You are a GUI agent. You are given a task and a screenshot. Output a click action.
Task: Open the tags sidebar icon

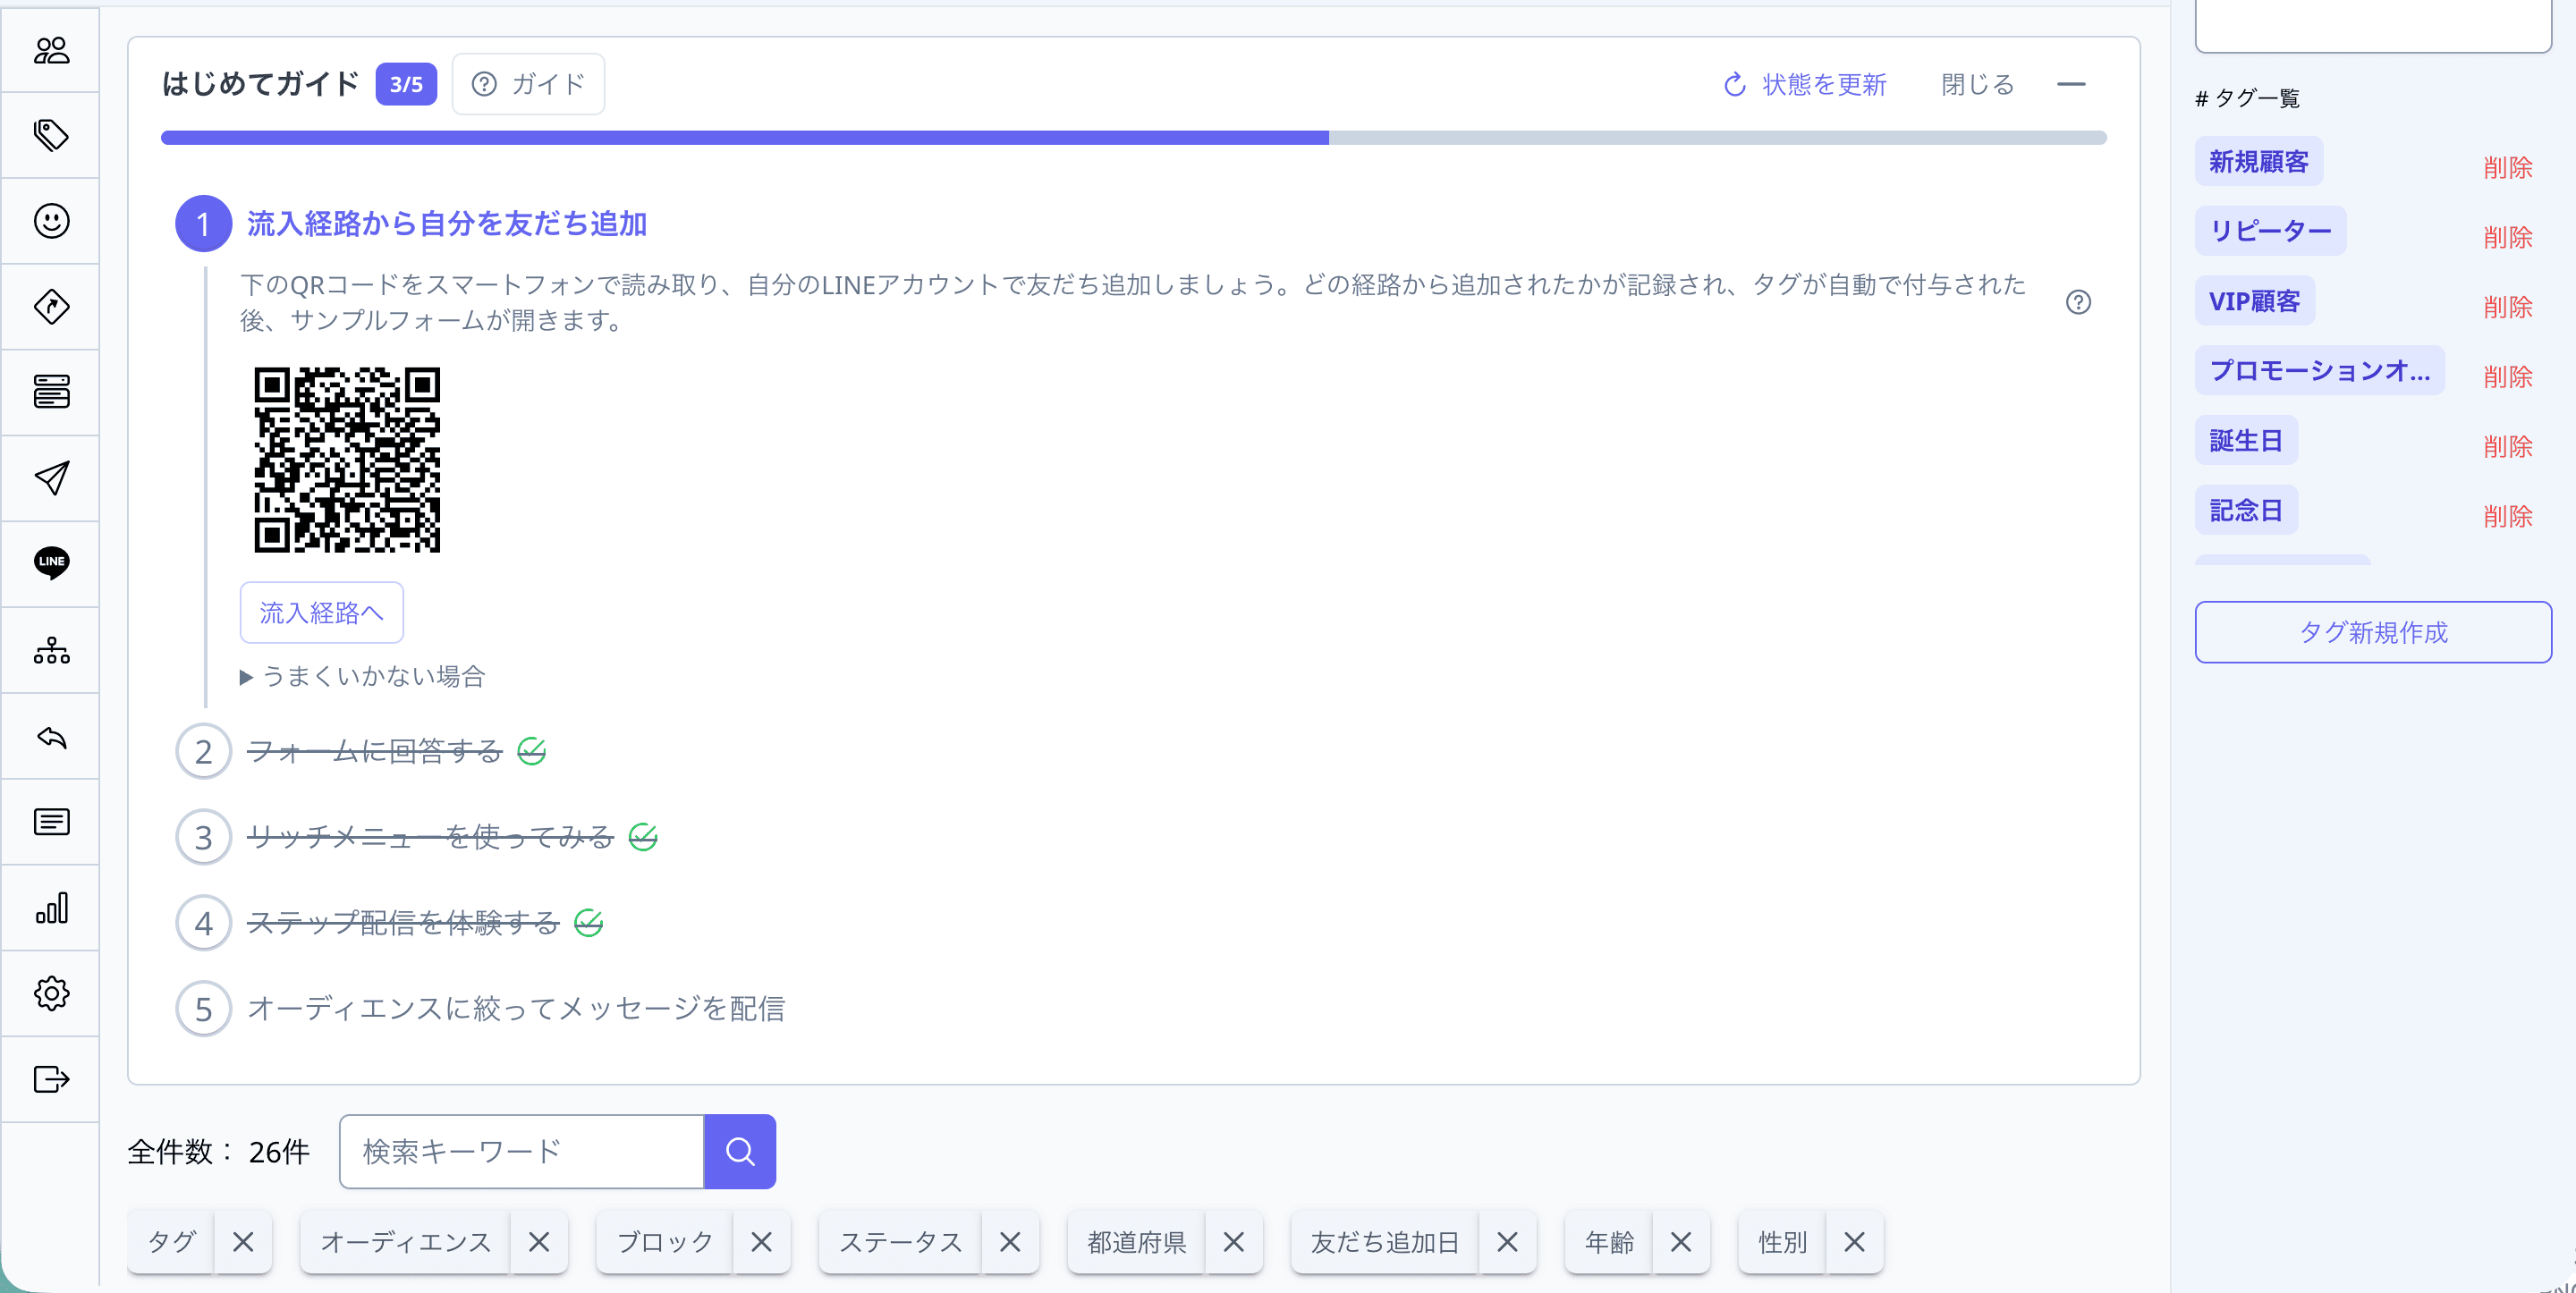[x=51, y=135]
